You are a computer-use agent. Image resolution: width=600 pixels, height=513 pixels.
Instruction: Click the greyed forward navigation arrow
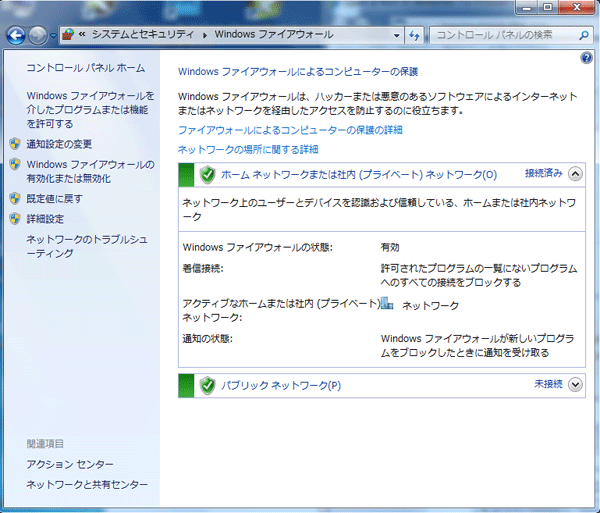[38, 36]
